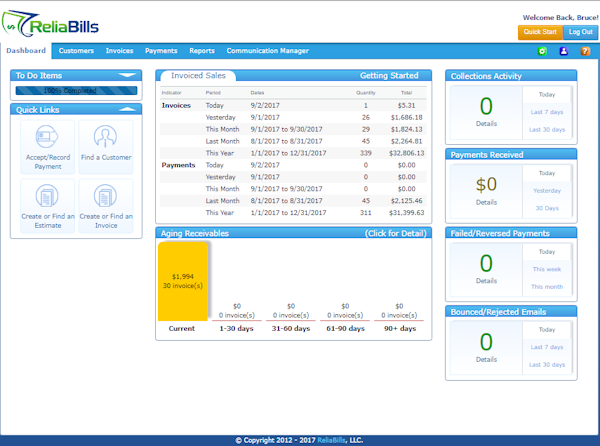Viewport: 600px width, 446px height.
Task: Click Aging Receivables Click for Detail link
Action: tap(395, 233)
